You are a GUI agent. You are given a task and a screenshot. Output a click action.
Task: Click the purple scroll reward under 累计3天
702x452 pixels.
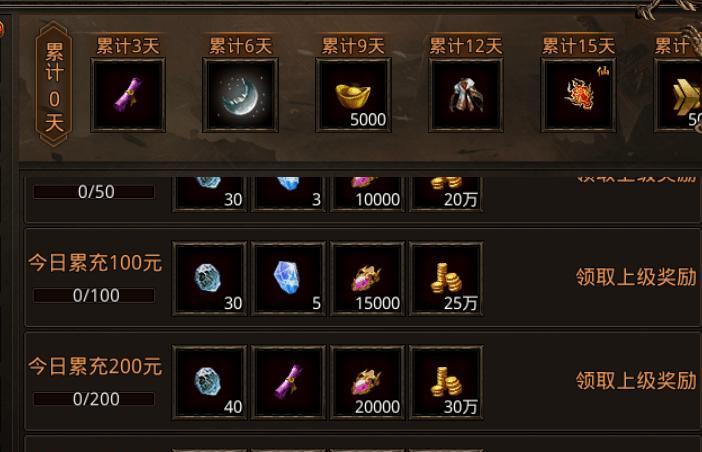tap(128, 95)
